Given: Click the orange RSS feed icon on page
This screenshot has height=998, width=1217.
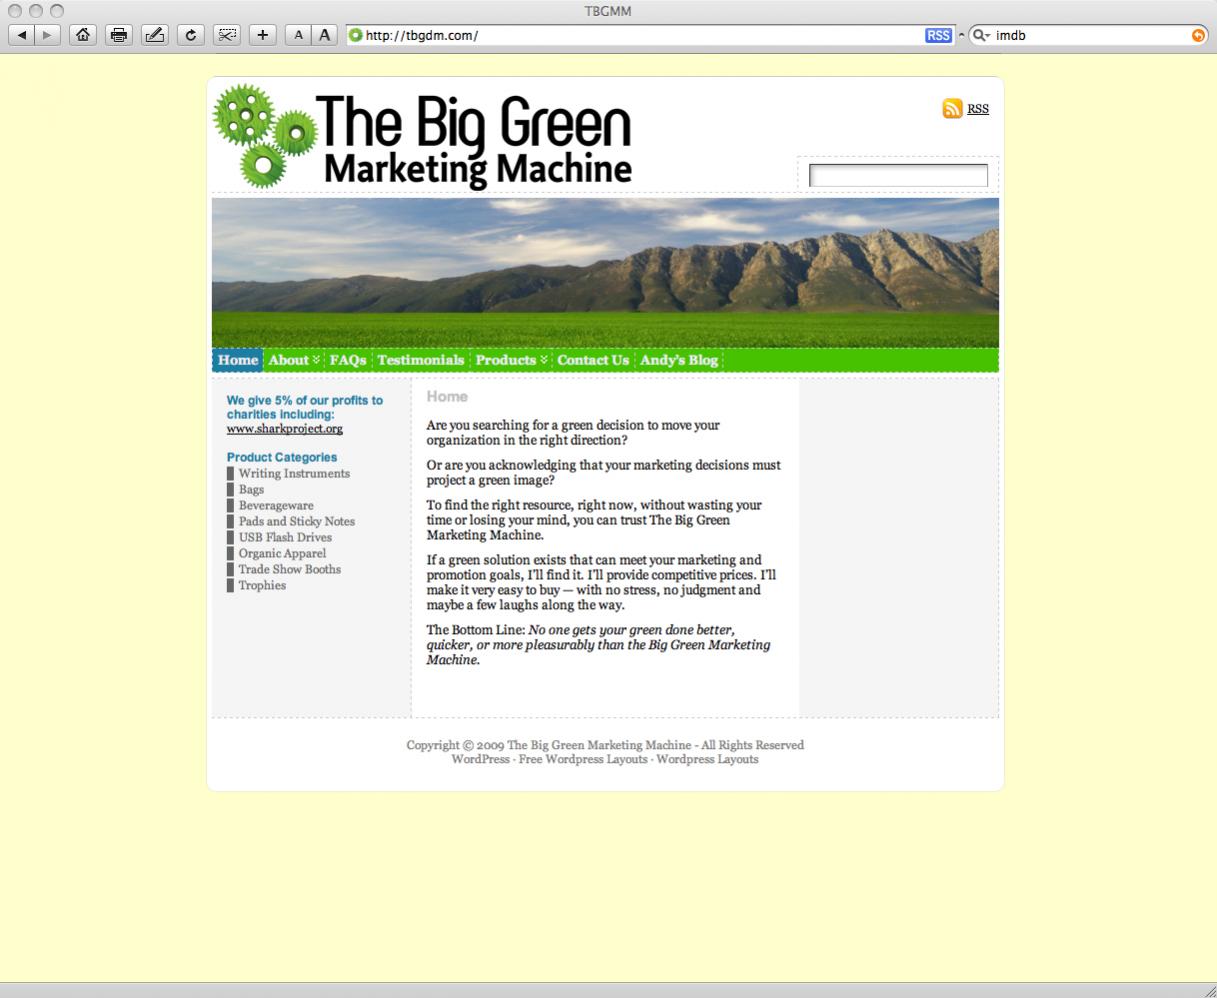Looking at the screenshot, I should (x=952, y=109).
